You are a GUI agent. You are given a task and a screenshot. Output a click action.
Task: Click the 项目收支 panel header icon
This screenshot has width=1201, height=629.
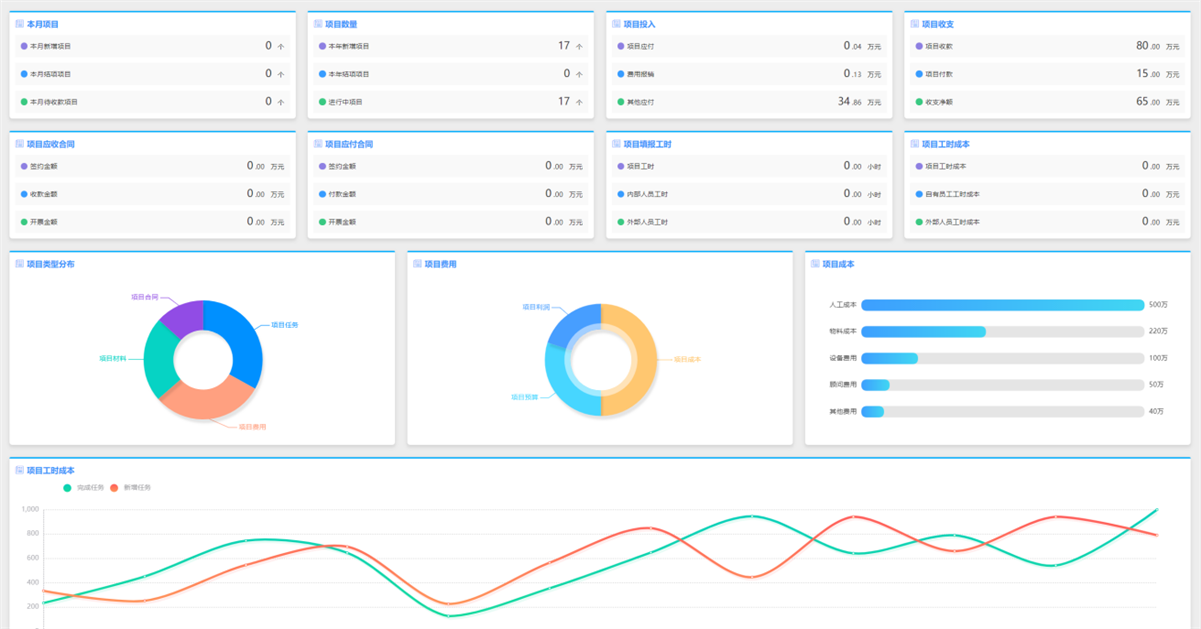(914, 24)
